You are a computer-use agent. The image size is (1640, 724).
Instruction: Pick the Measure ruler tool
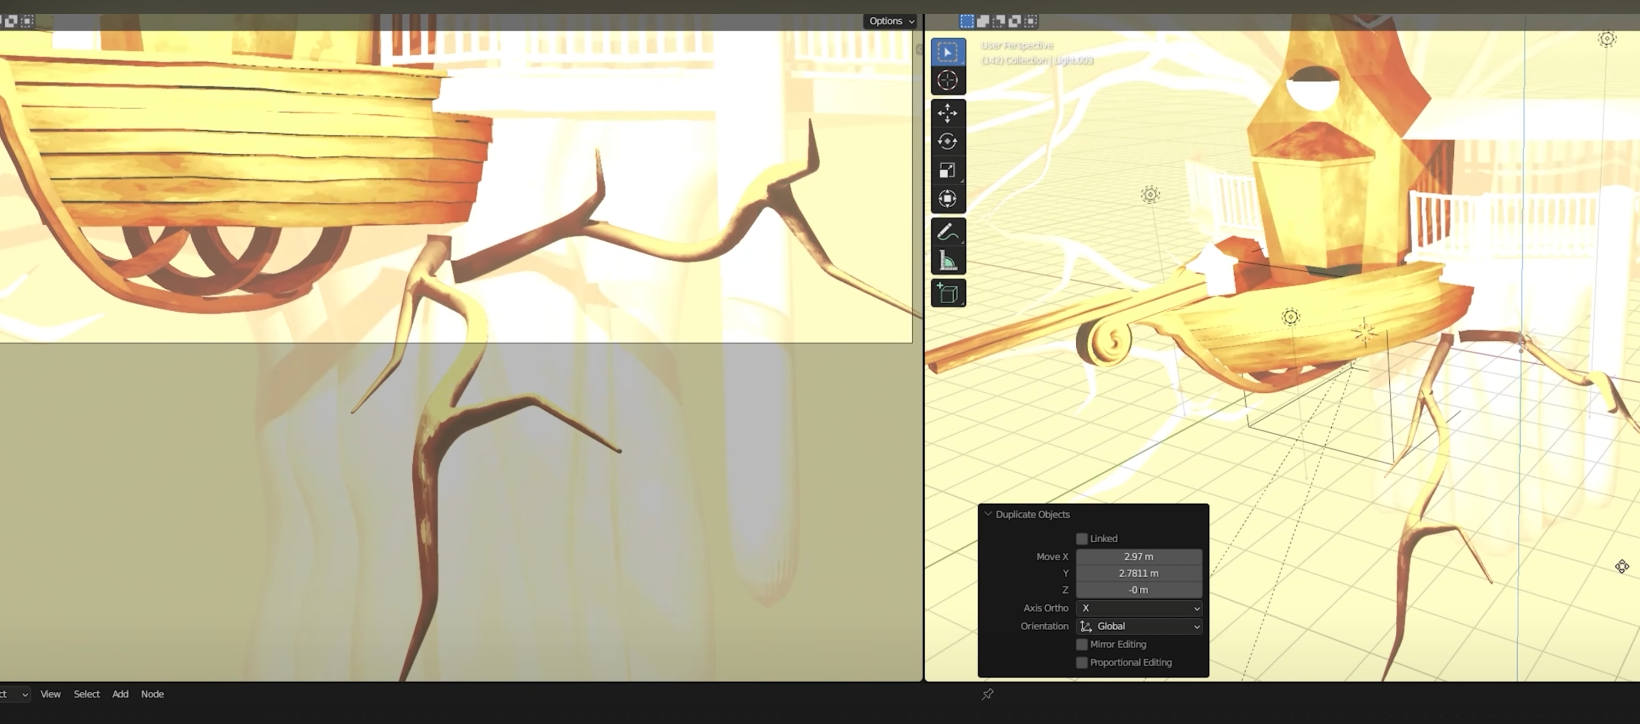[947, 261]
